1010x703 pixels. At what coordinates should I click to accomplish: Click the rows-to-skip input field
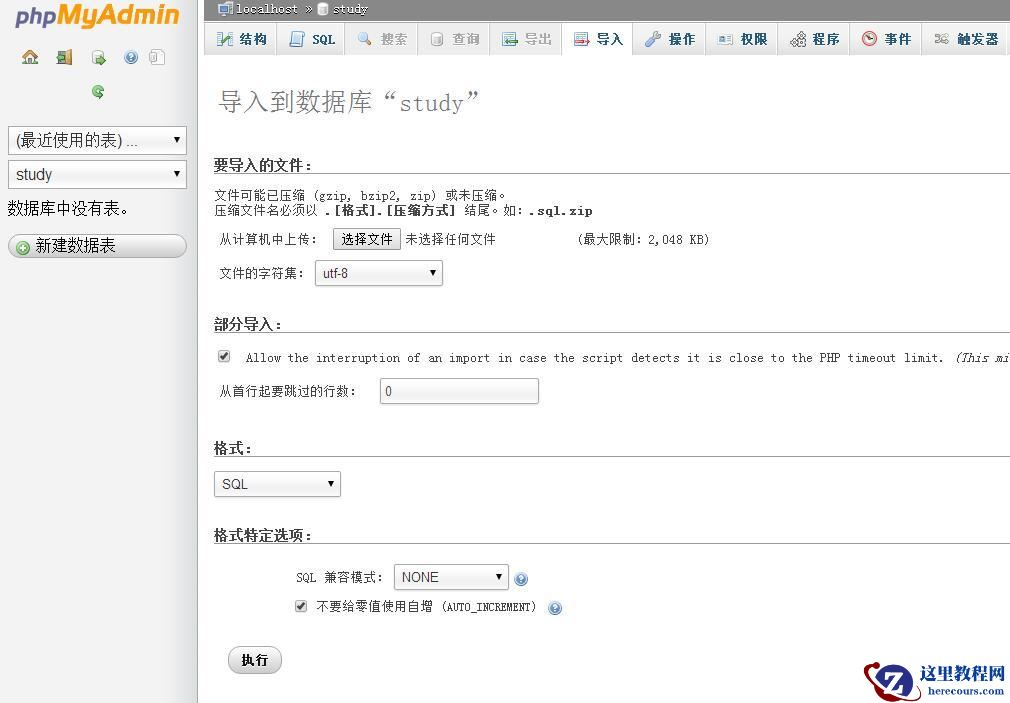459,391
